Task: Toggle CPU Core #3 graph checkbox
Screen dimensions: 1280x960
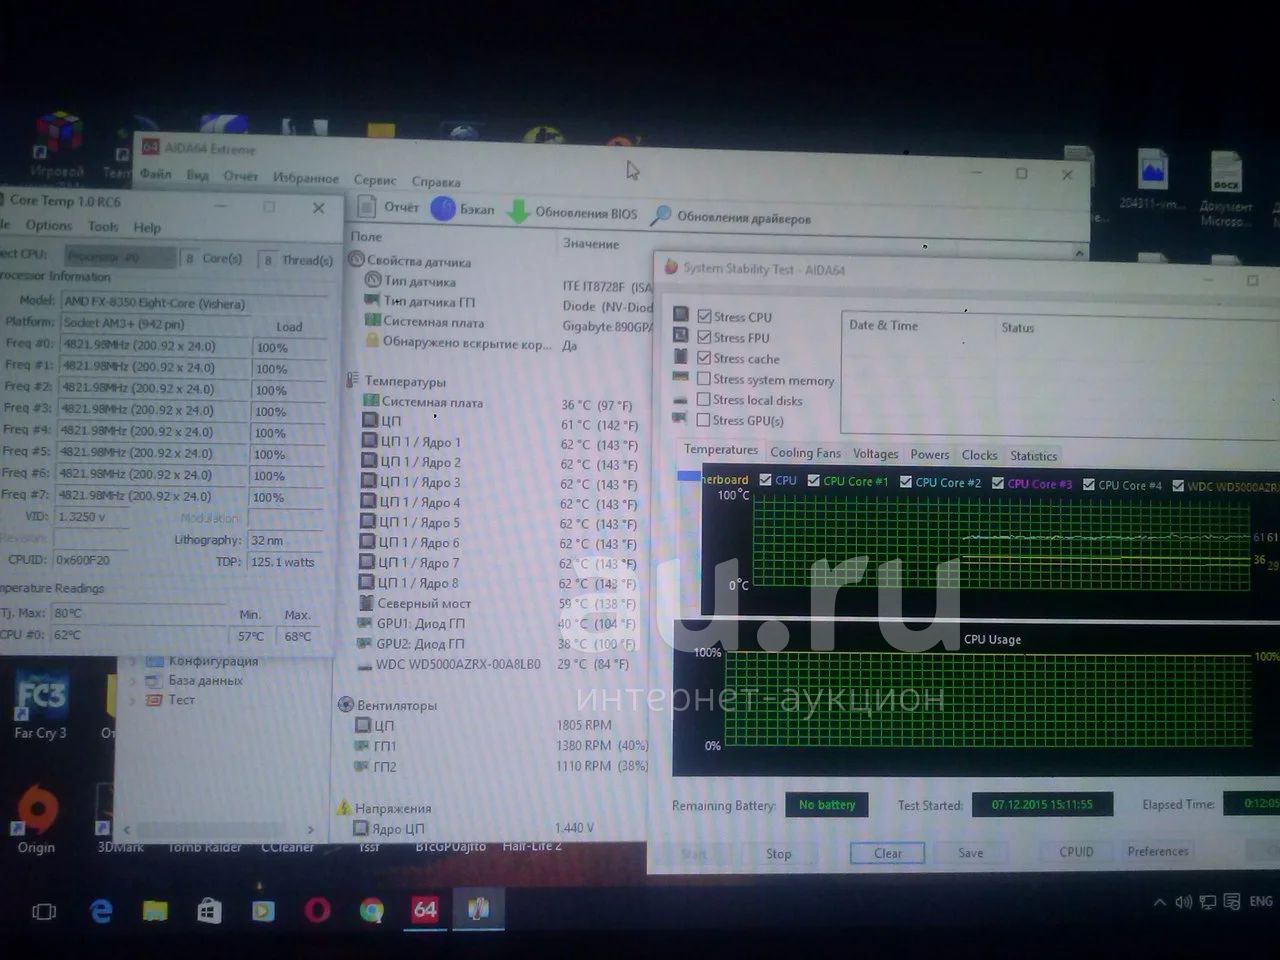Action: pyautogui.click(x=997, y=483)
